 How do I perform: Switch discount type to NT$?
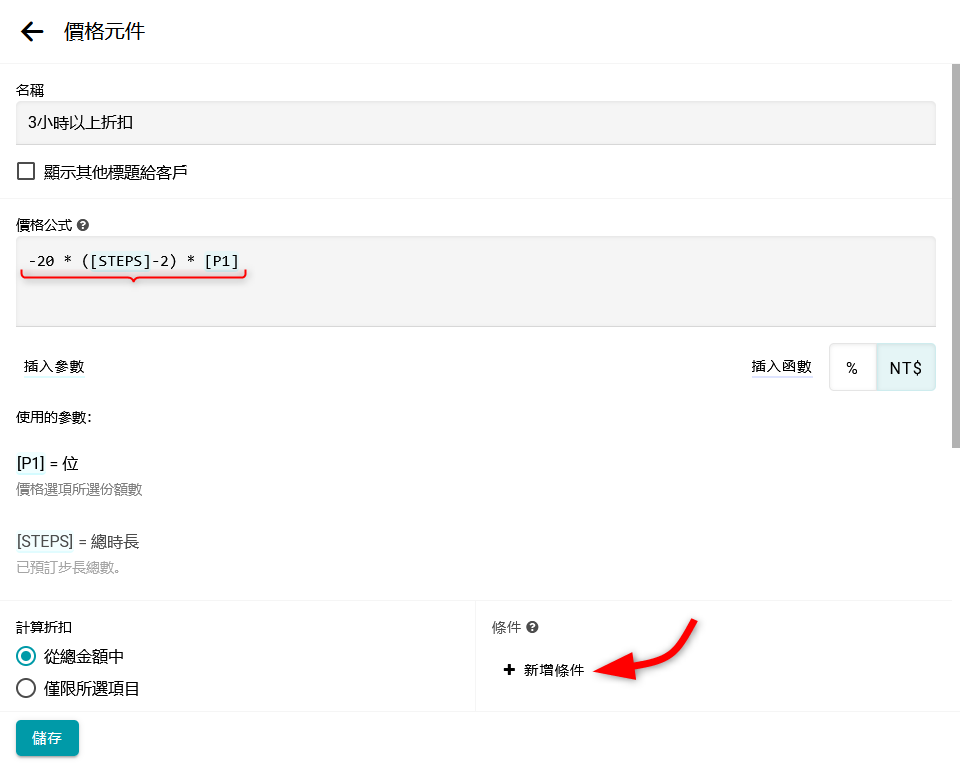pyautogui.click(x=905, y=368)
